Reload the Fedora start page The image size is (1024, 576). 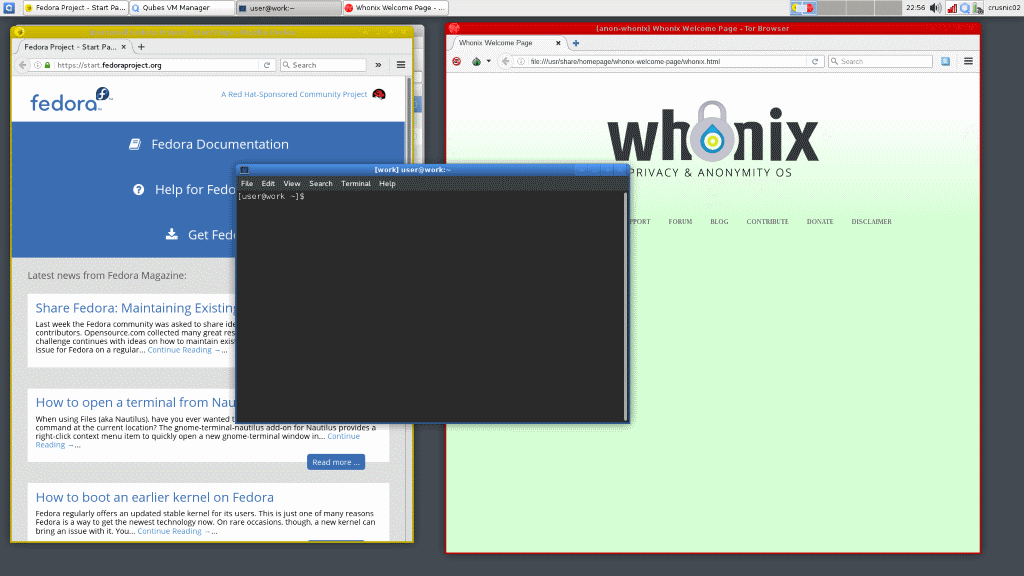click(x=266, y=65)
